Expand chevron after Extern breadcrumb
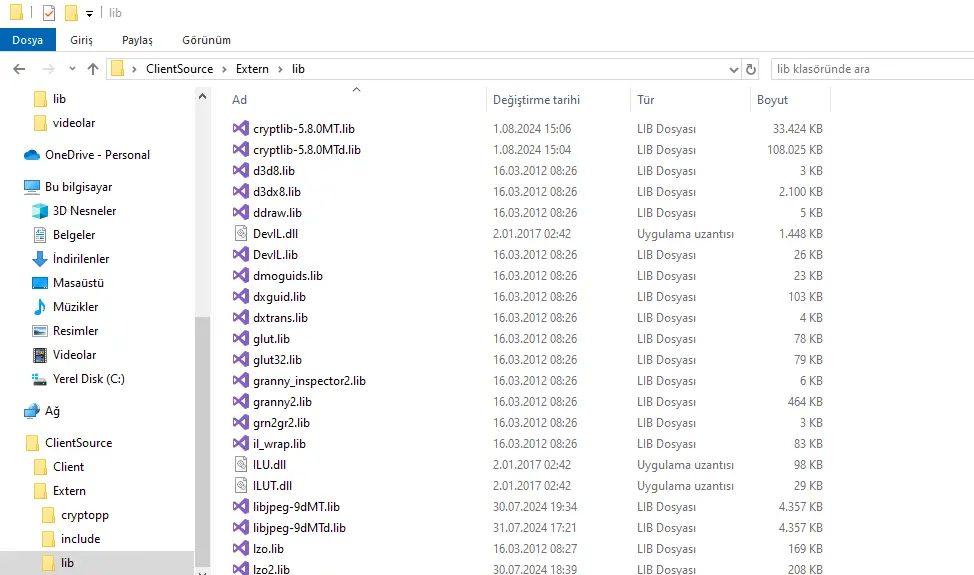The image size is (974, 575). tap(280, 69)
